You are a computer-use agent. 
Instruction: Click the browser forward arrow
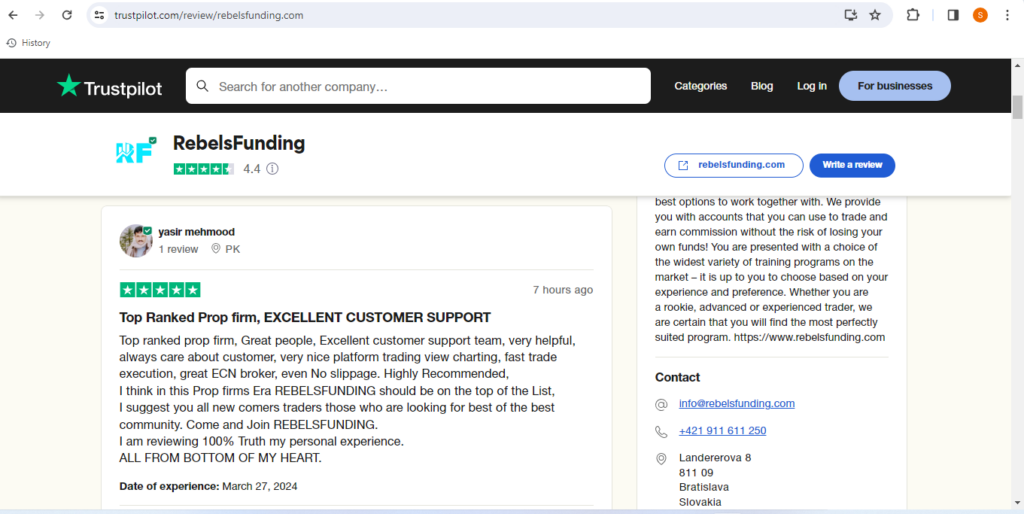pyautogui.click(x=40, y=15)
